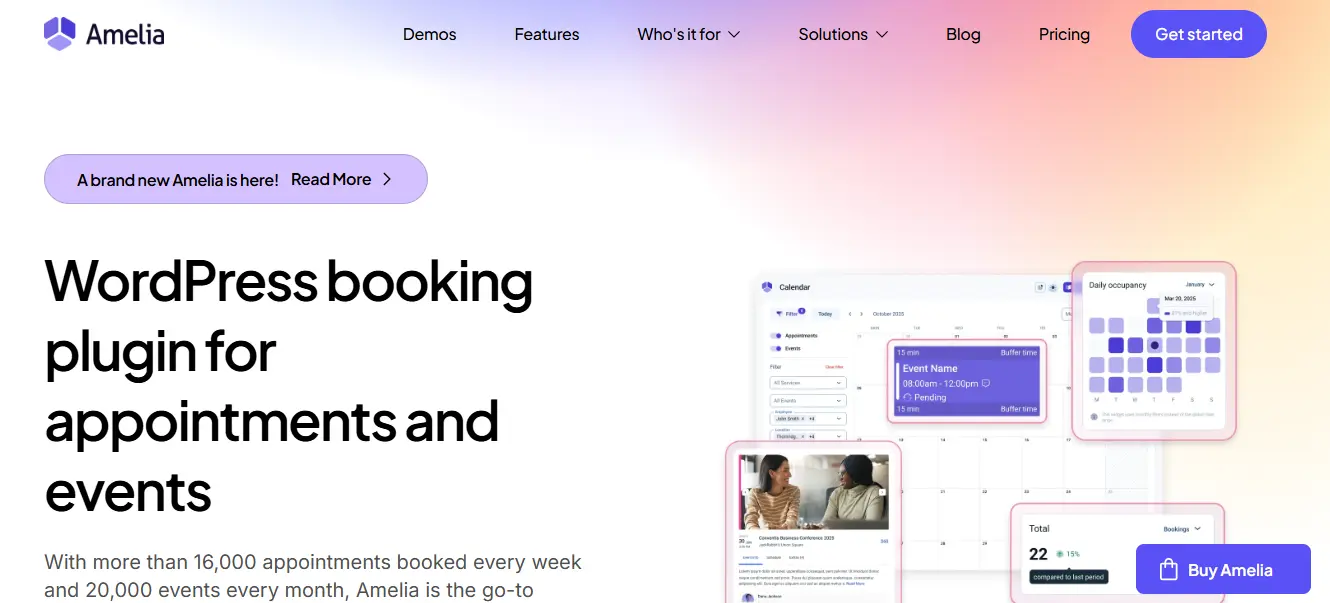Toggle the Appointments switch in the preview
The width and height of the screenshot is (1330, 603).
click(x=775, y=336)
